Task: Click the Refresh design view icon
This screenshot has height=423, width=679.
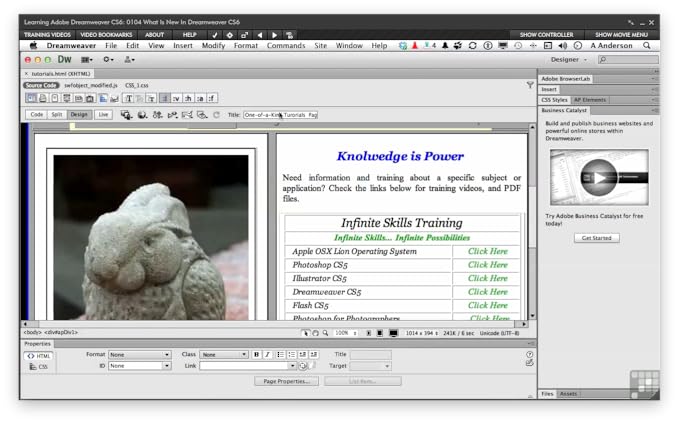Action: [x=217, y=115]
